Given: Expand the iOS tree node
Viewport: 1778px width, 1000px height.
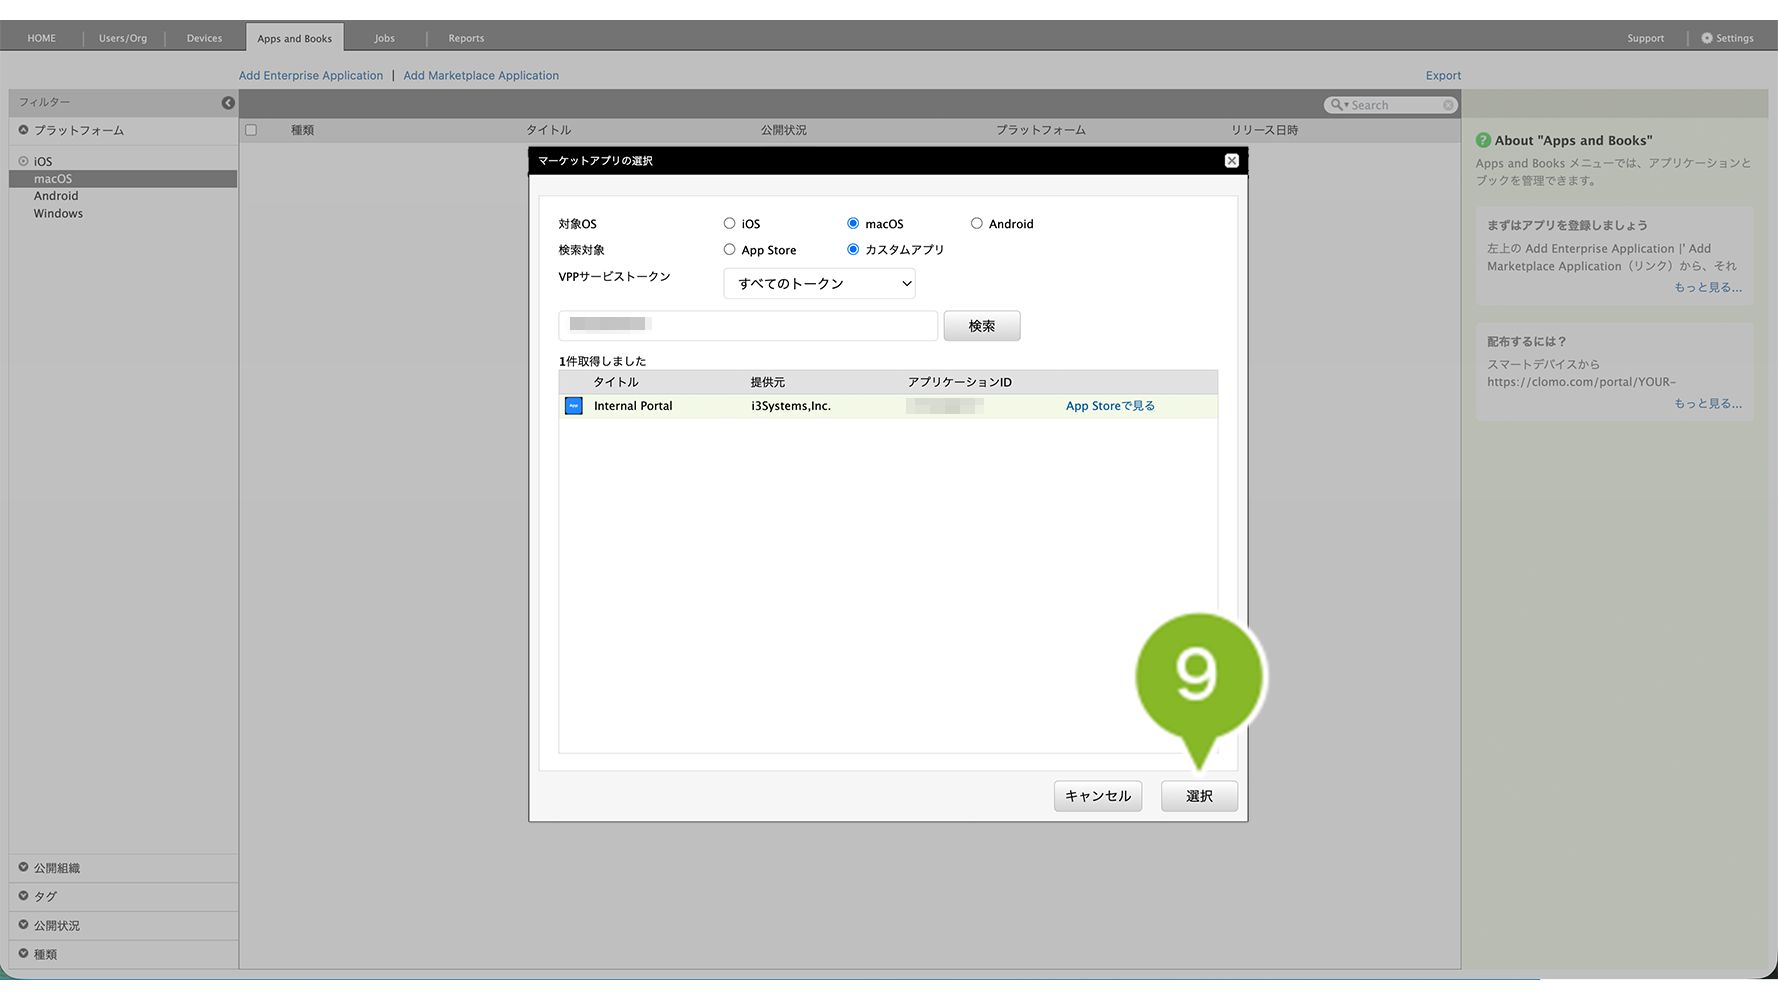Looking at the screenshot, I should (23, 161).
